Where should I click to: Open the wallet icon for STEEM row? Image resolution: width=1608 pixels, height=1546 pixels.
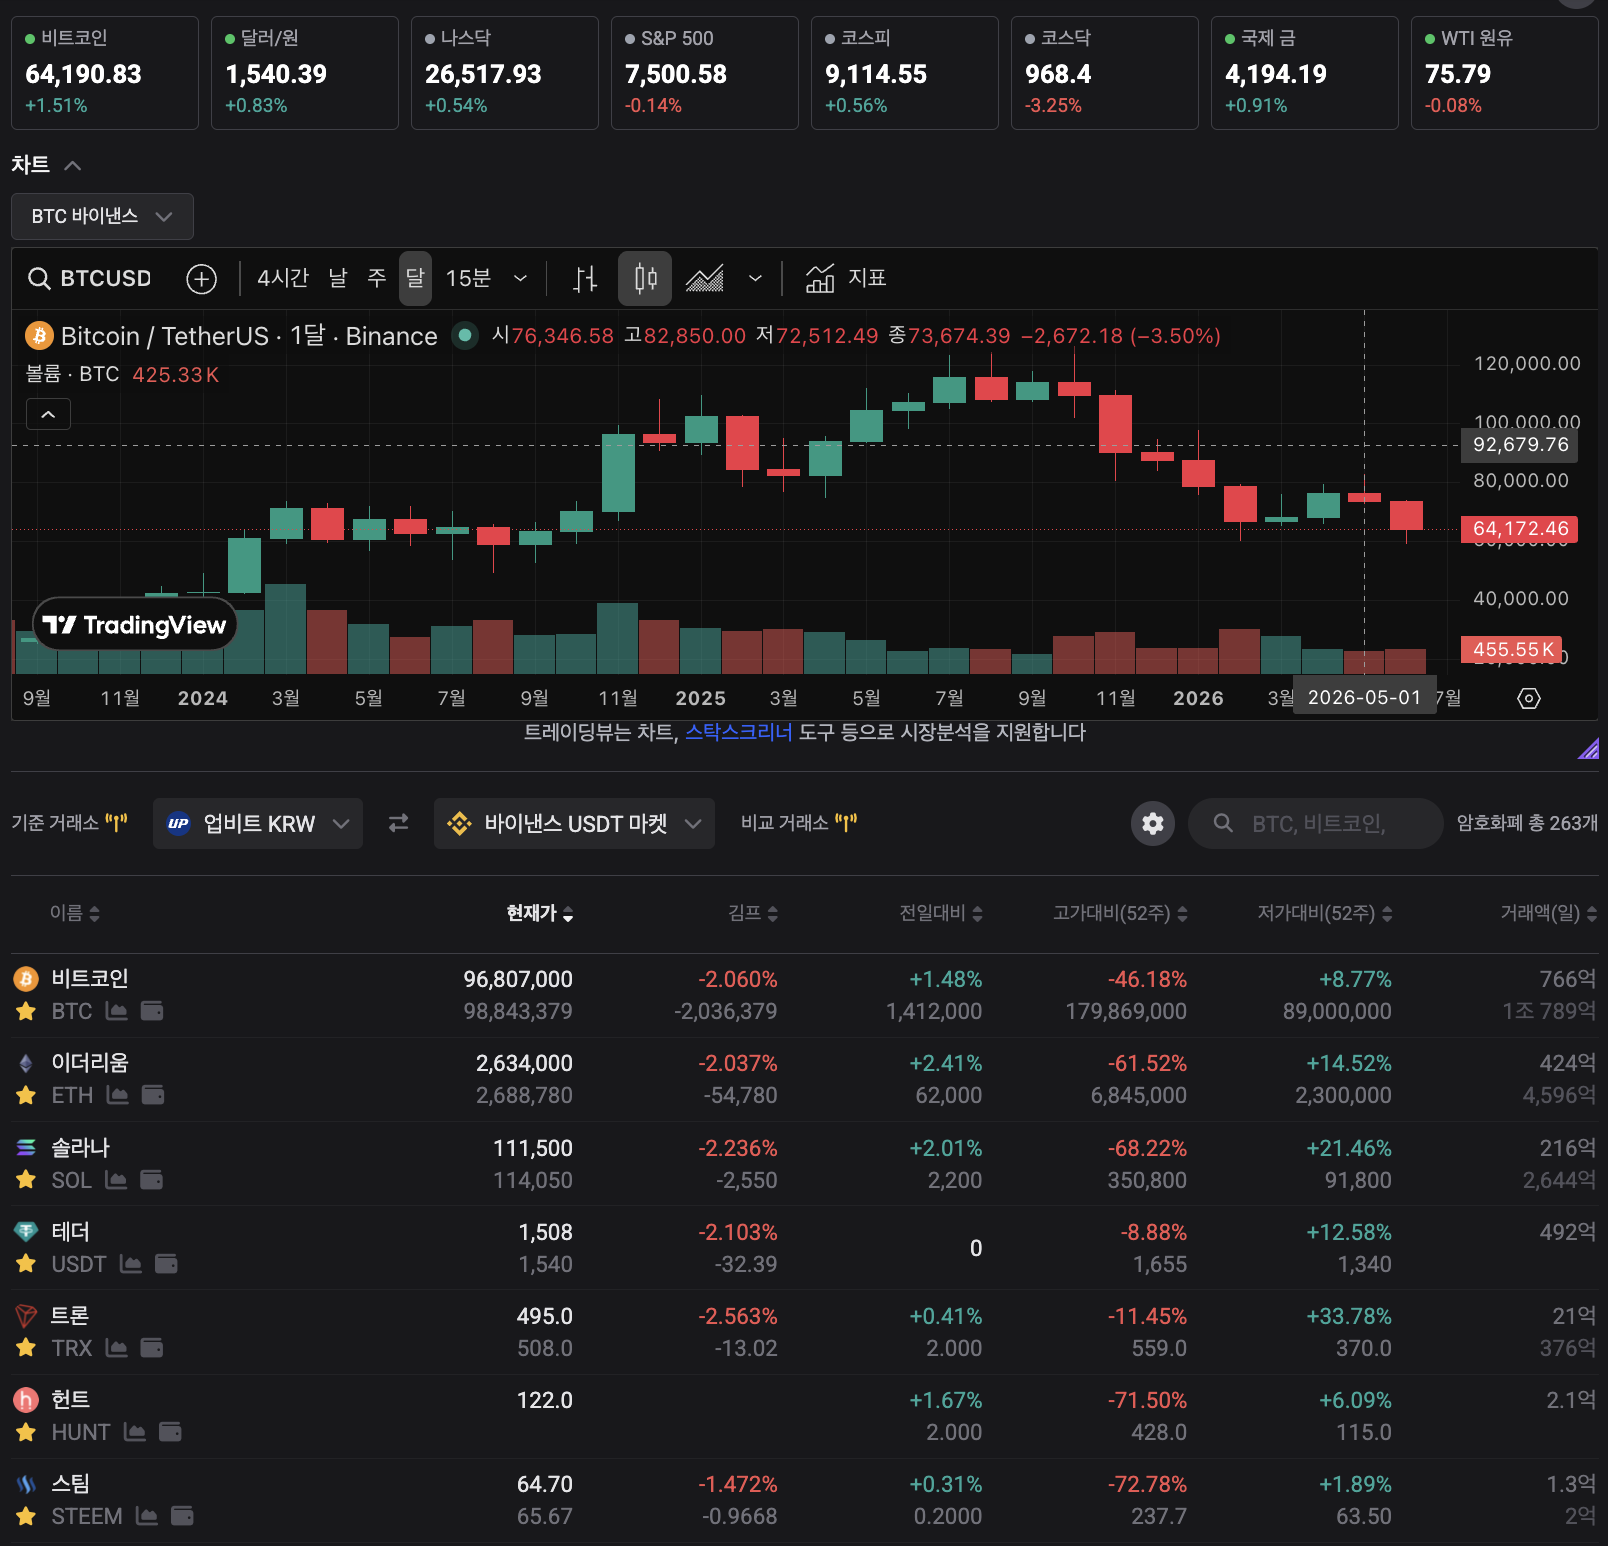pos(182,1516)
